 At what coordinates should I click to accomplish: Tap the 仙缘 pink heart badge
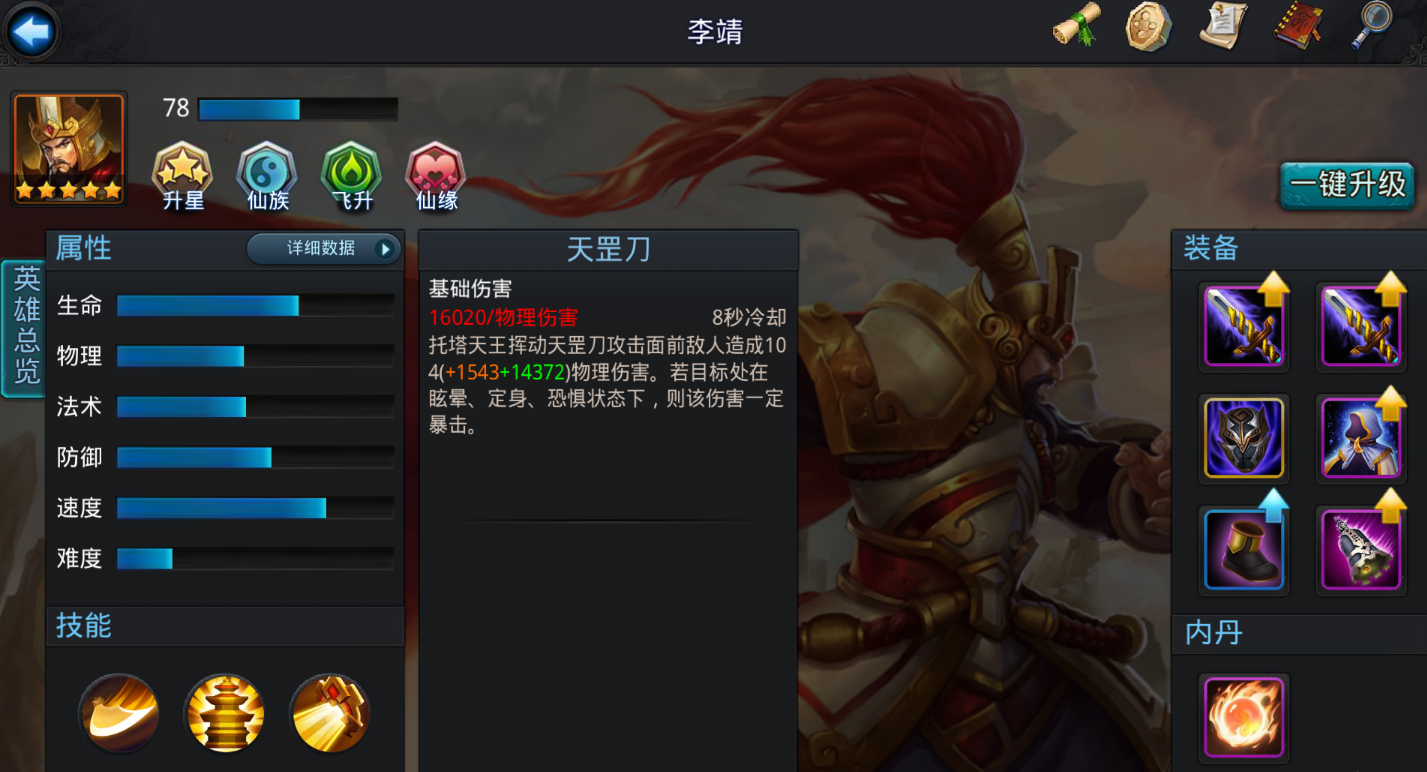click(x=436, y=177)
